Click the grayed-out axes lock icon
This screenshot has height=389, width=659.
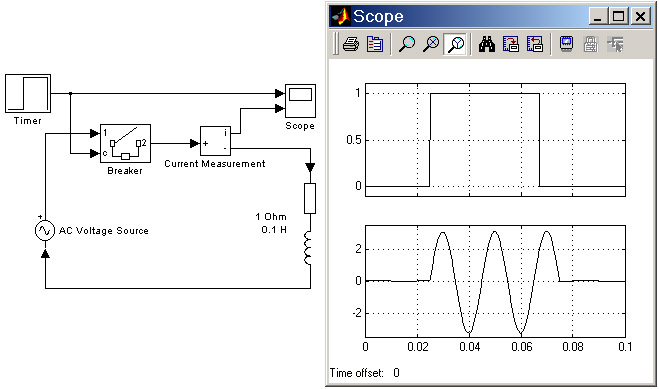tap(590, 44)
